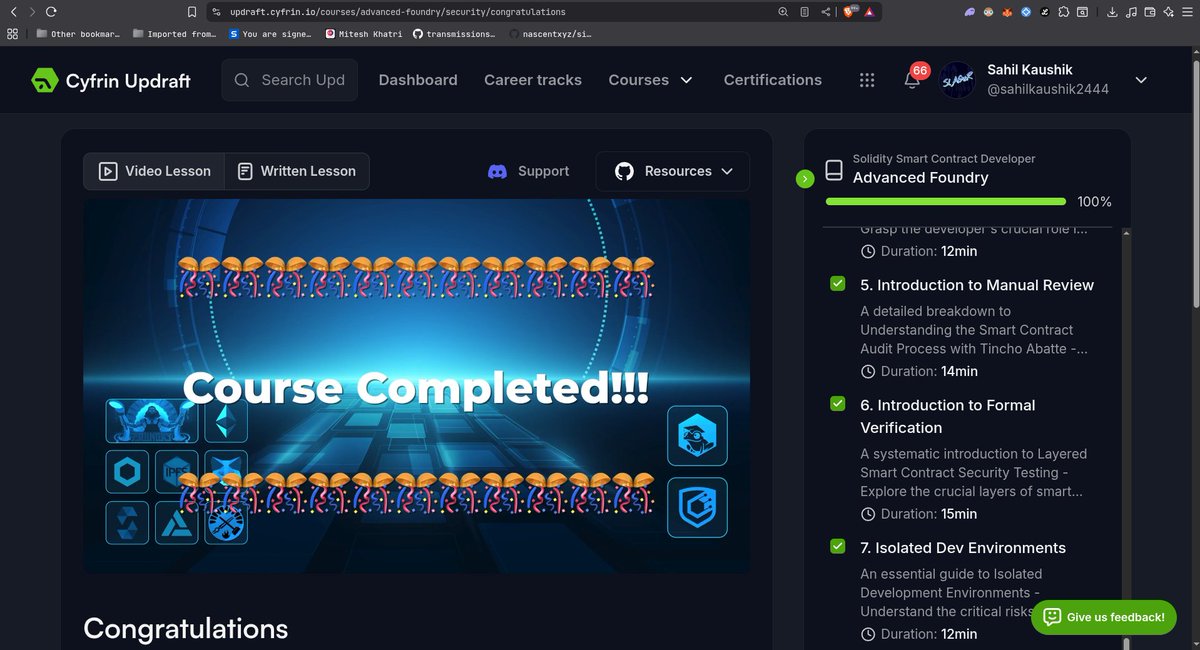Expand the Courses dropdown

click(650, 80)
